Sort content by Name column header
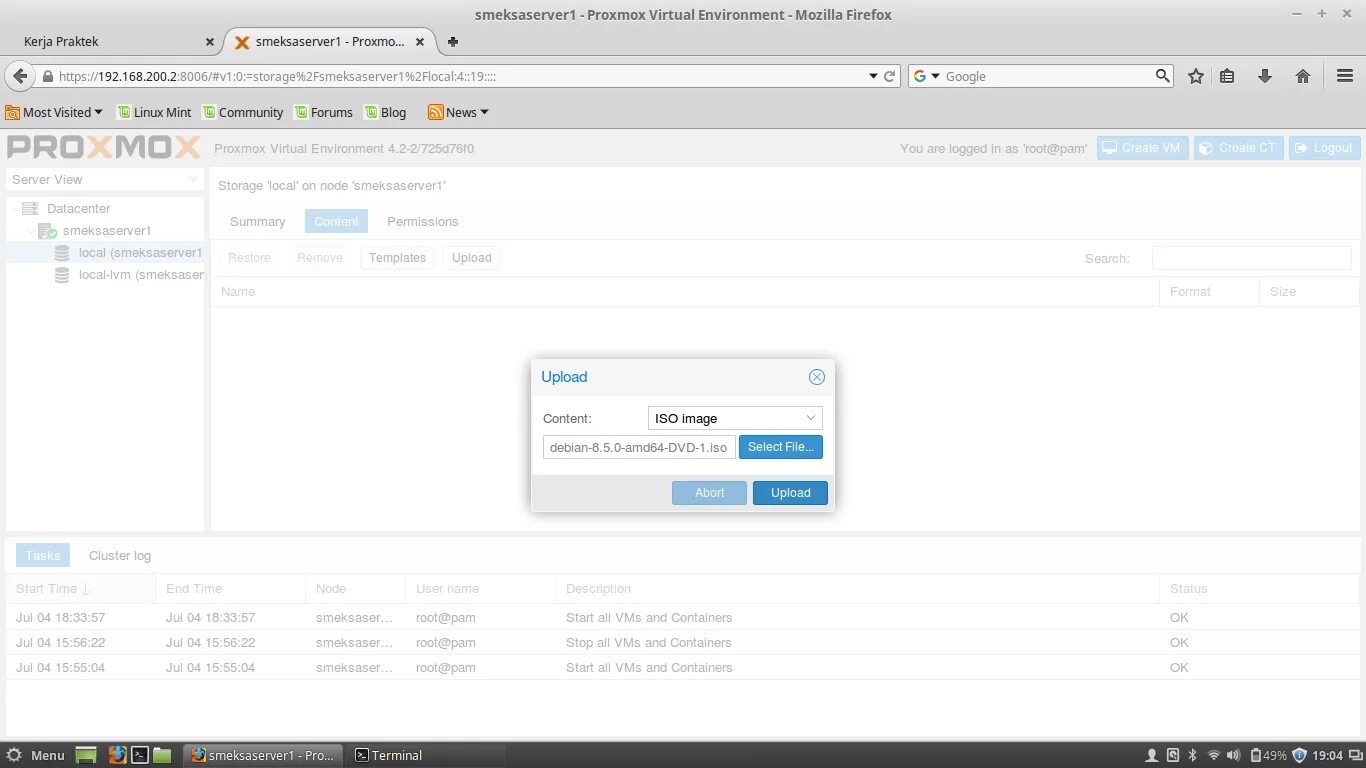The width and height of the screenshot is (1366, 768). tap(685, 292)
